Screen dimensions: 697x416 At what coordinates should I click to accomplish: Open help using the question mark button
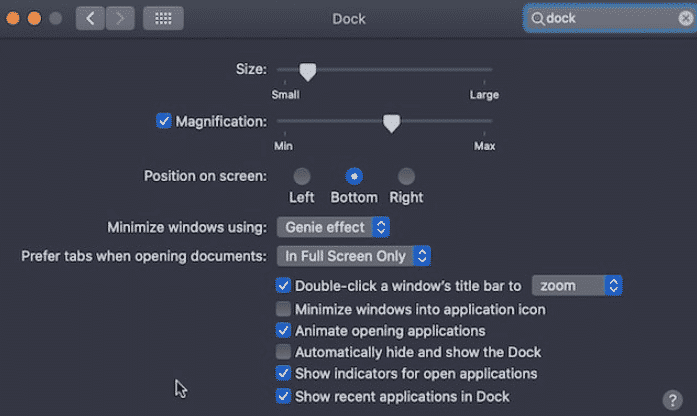673,400
